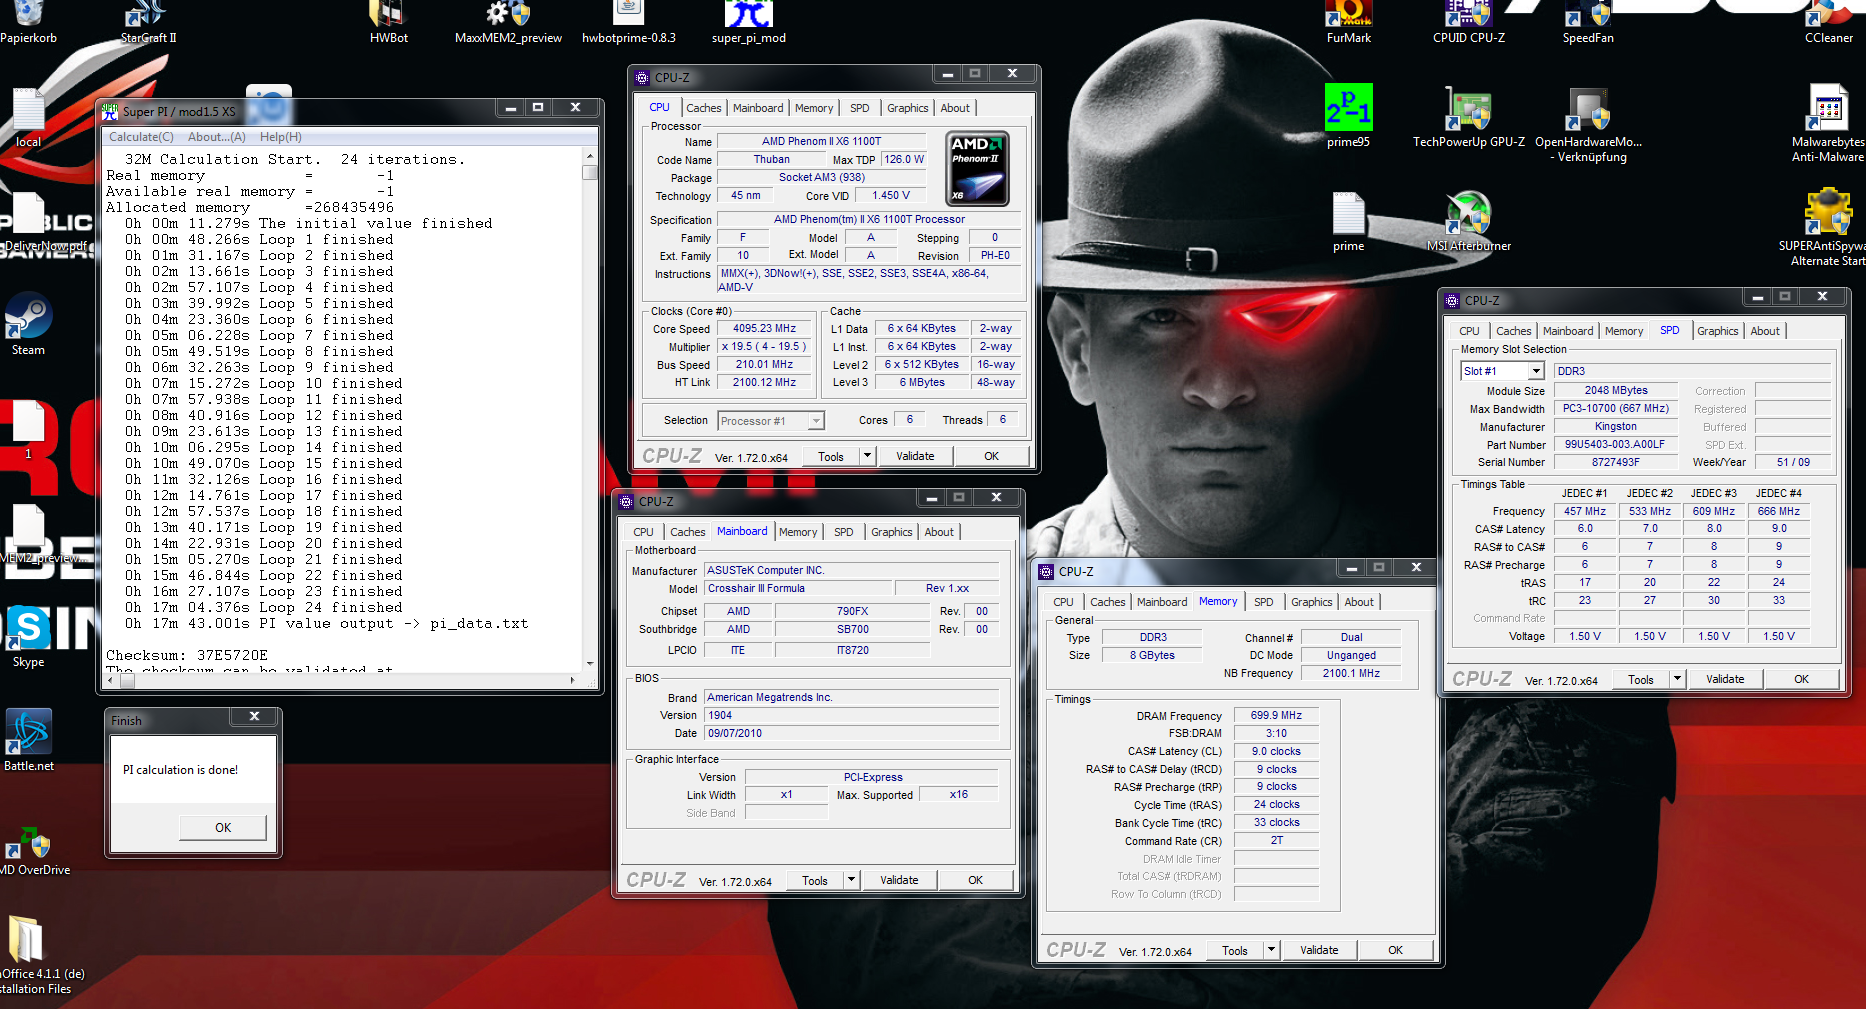Screen dimensions: 1866x1009
Task: Open the OpenHardwareMonitor shortcut icon
Action: click(x=1588, y=124)
